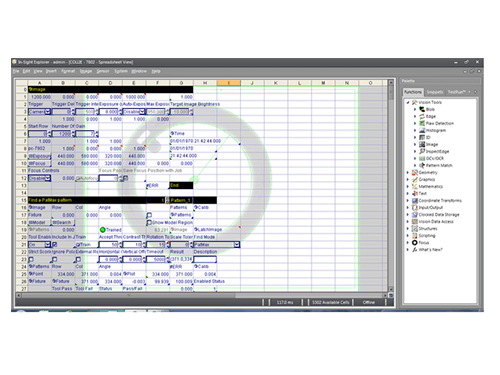
Task: Choose the Histogram tool icon
Action: [422, 130]
